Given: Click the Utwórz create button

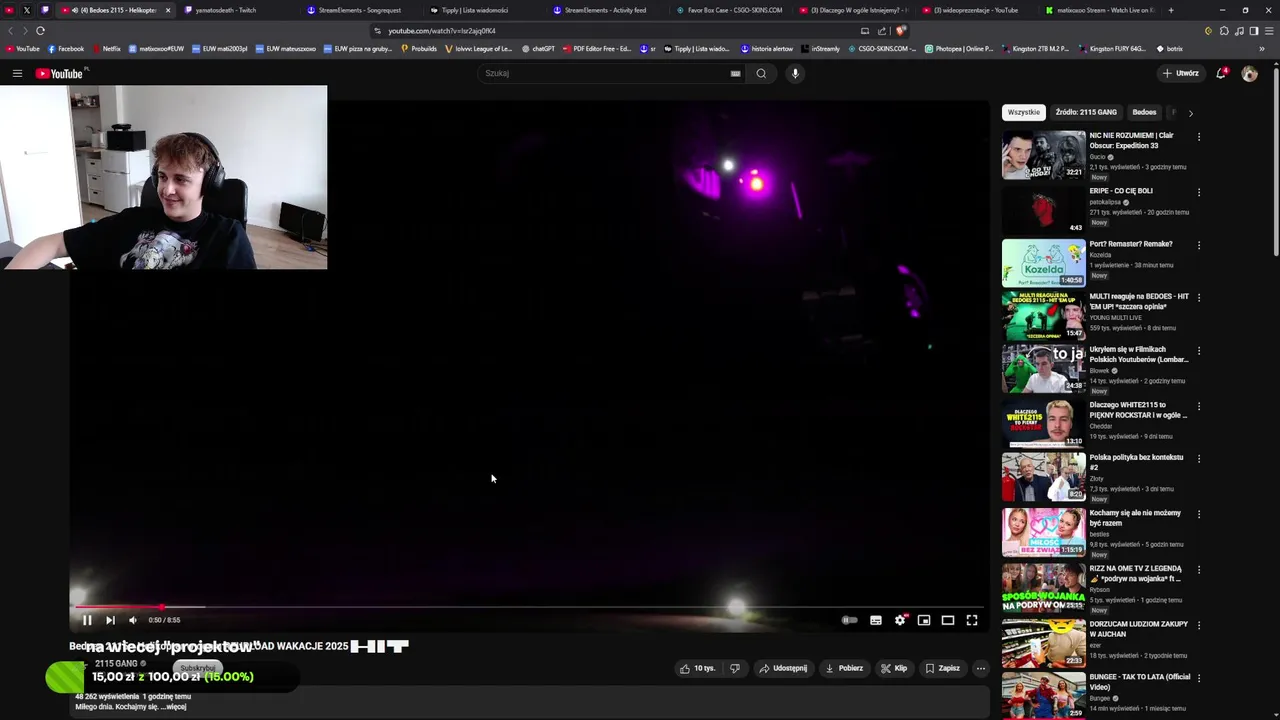Looking at the screenshot, I should 1180,73.
